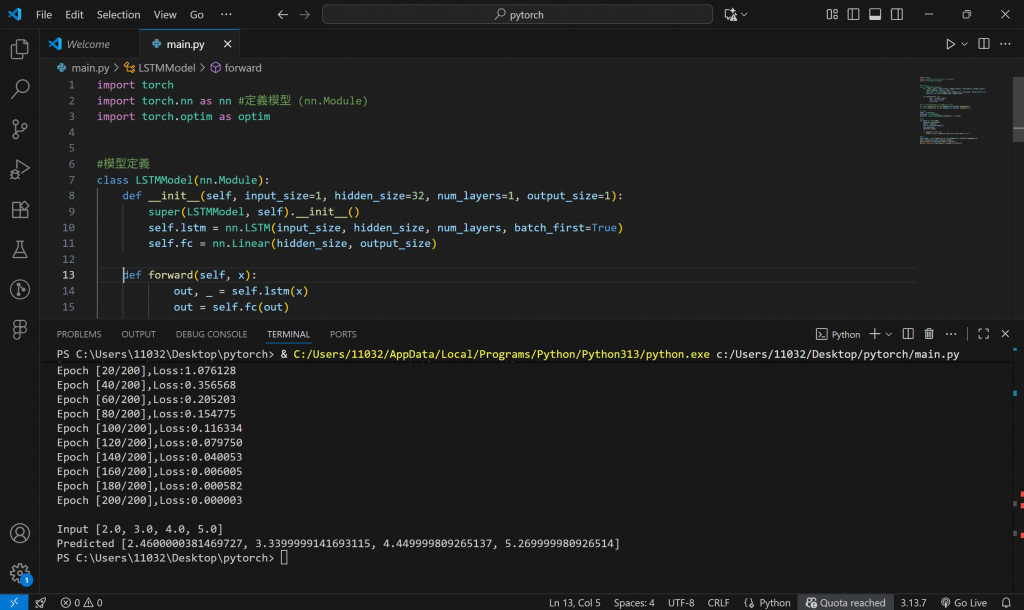Click the Run Python File play button

click(x=950, y=44)
